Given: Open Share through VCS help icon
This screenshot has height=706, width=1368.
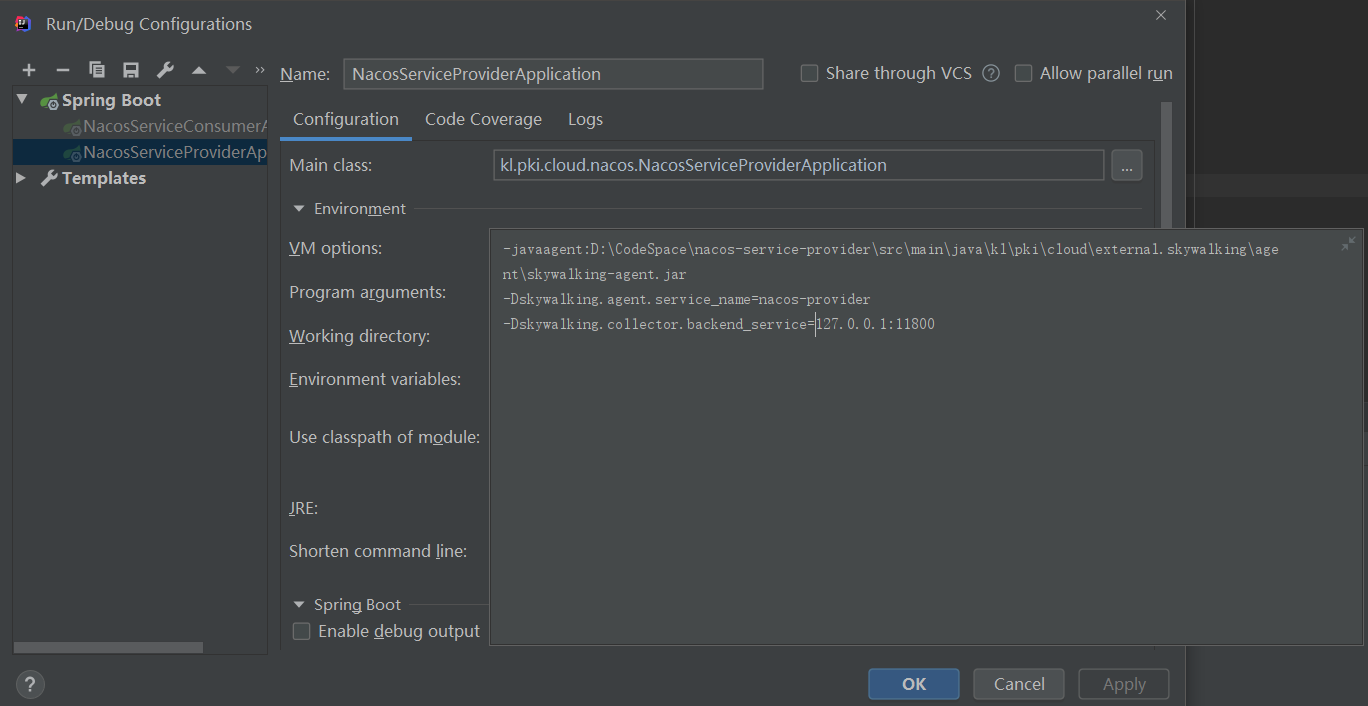Looking at the screenshot, I should [991, 73].
